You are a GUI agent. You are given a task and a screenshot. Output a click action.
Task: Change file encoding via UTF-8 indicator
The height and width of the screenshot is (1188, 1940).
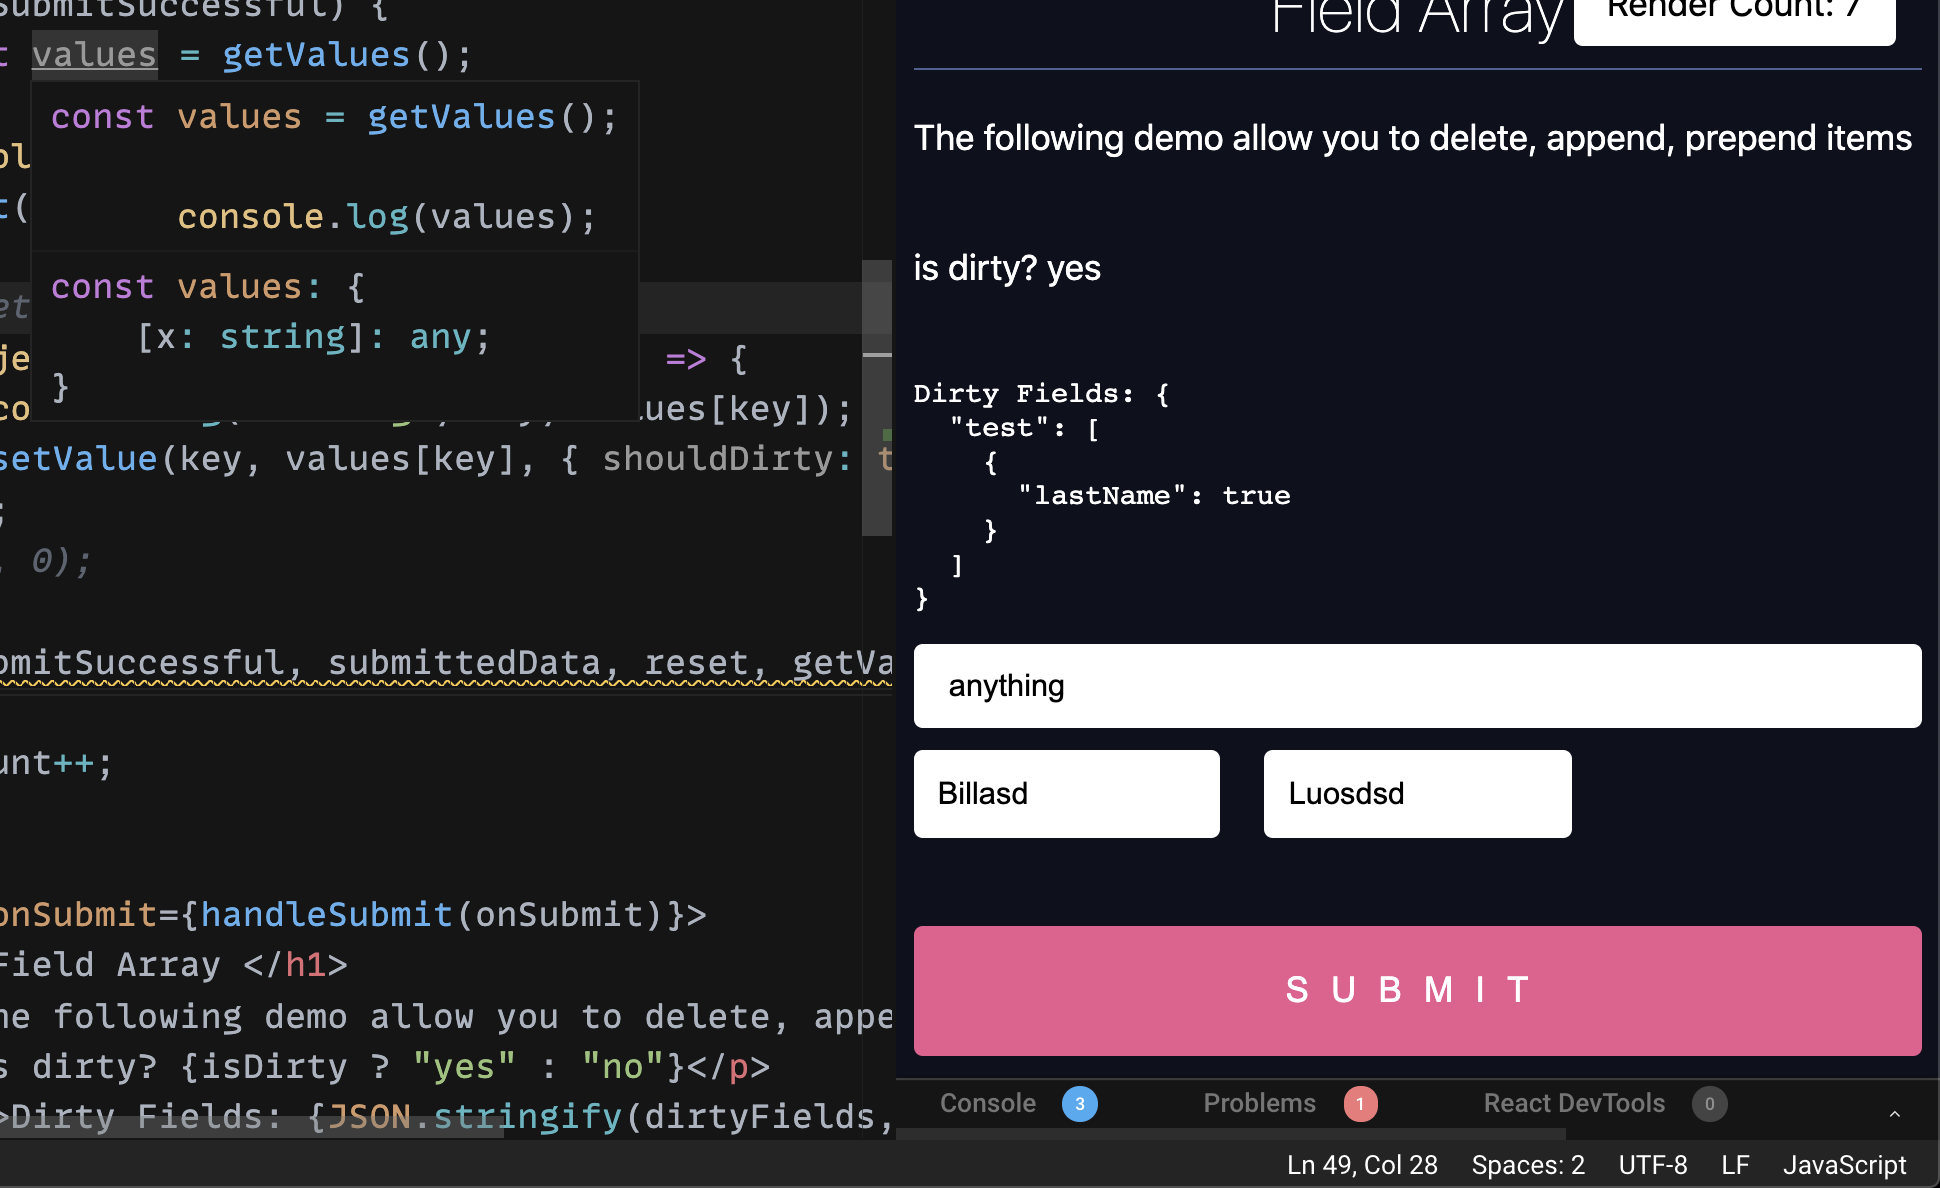1652,1164
